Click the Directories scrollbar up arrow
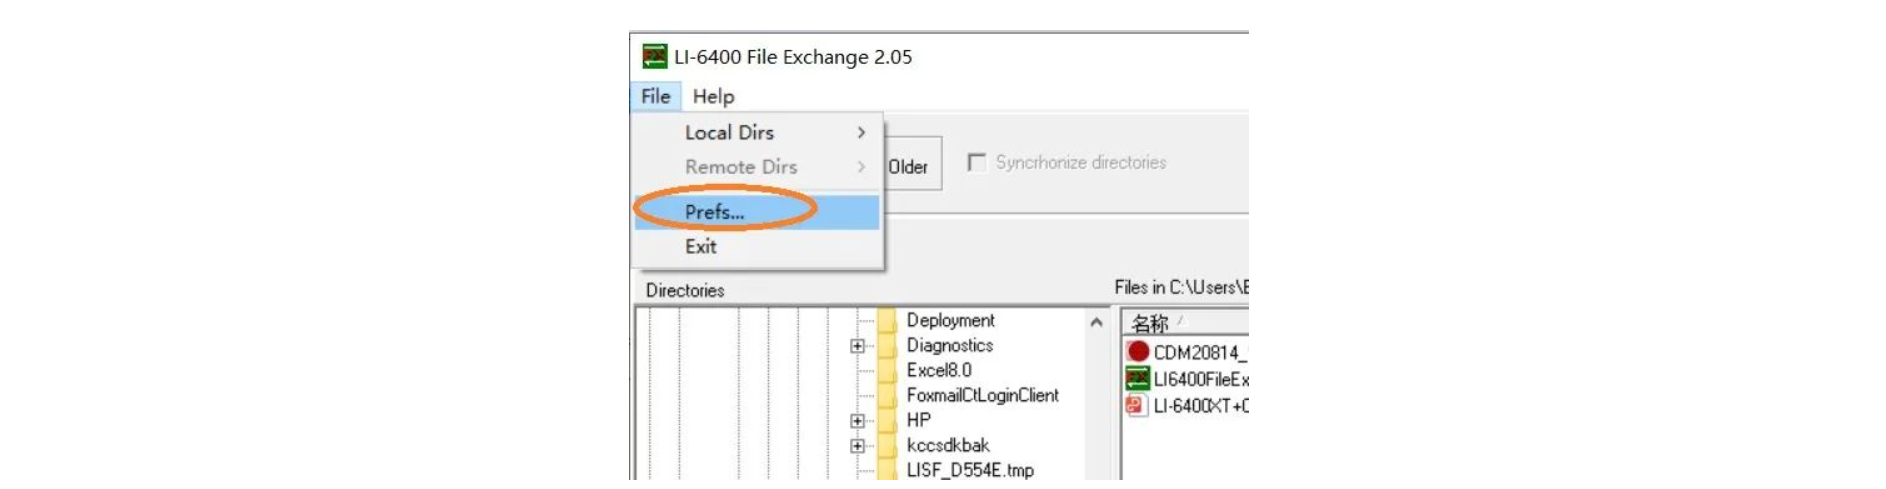Viewport: 1886px width, 489px height. click(1096, 322)
